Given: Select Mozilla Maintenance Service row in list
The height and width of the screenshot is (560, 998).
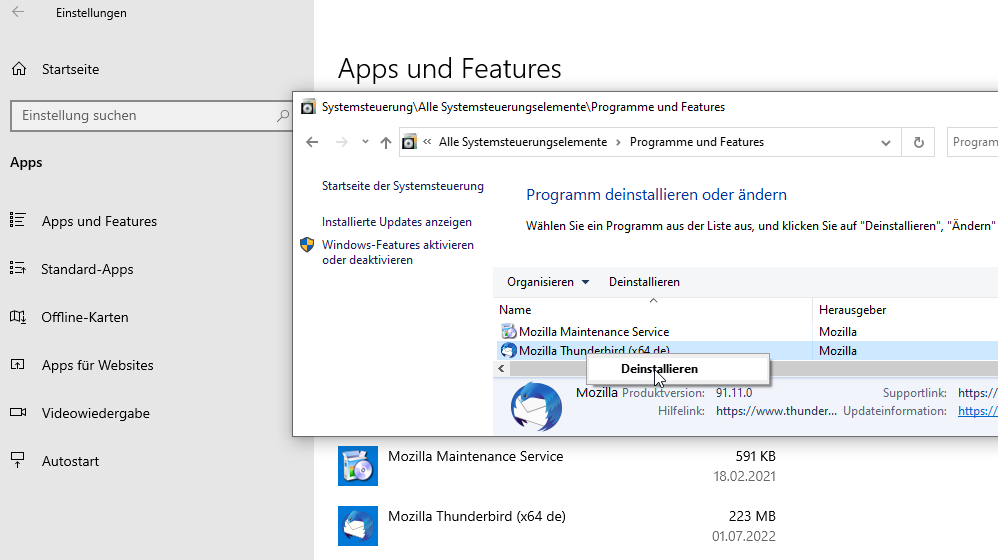Looking at the screenshot, I should 594,332.
